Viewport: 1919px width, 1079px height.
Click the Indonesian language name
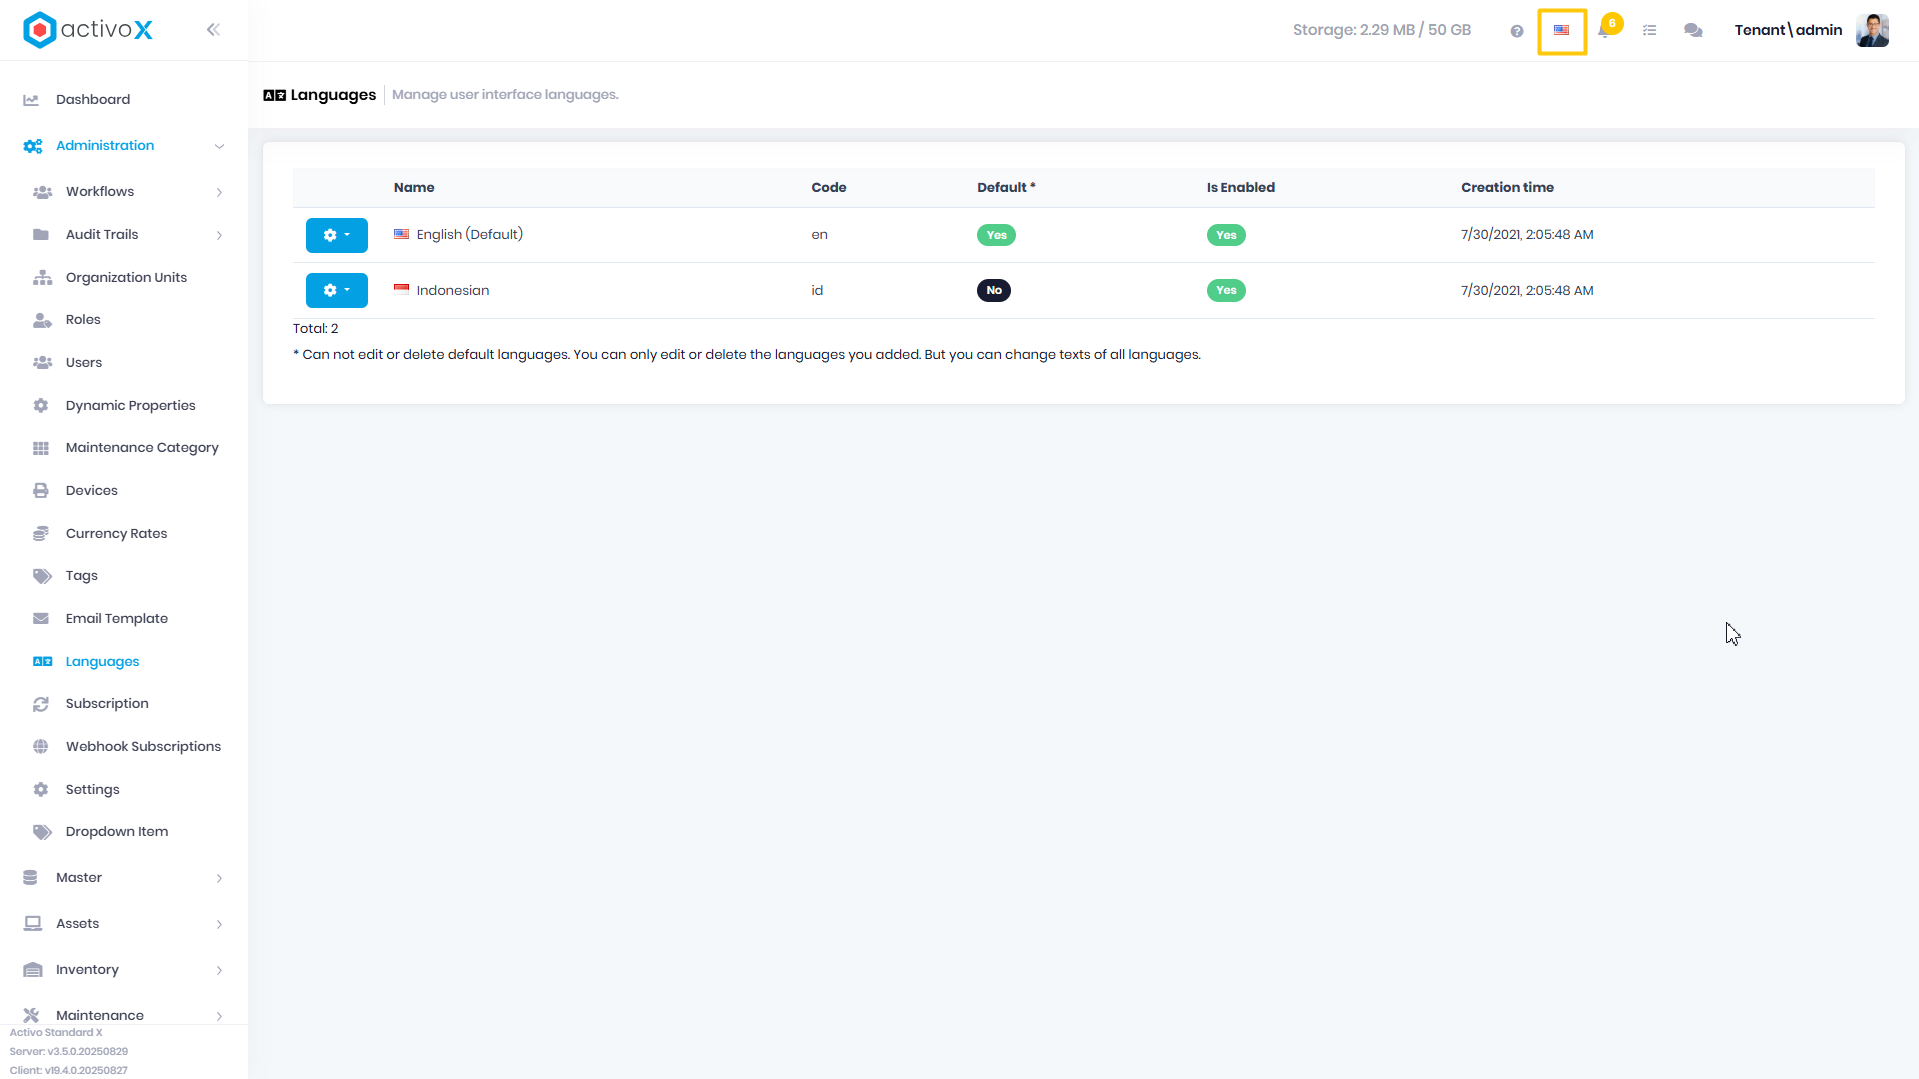click(453, 291)
